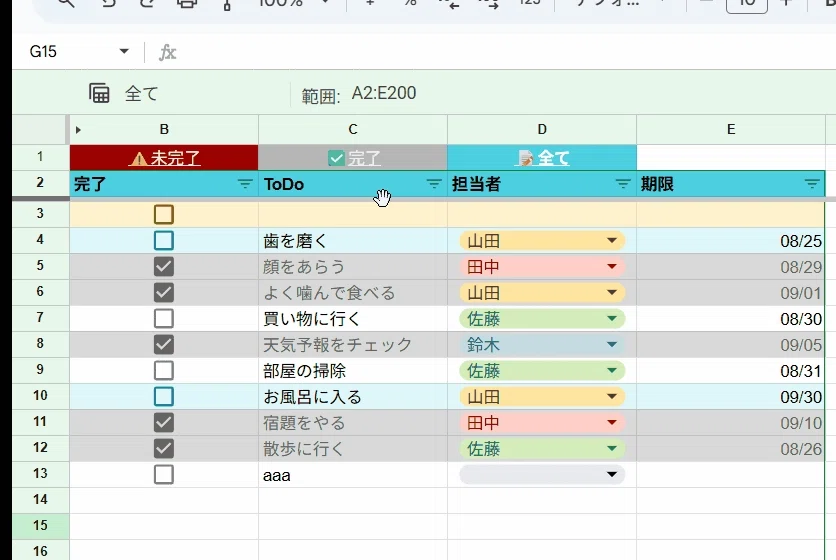Click the font size box in toolbar
Viewport: 836px width, 560px height.
click(x=747, y=4)
